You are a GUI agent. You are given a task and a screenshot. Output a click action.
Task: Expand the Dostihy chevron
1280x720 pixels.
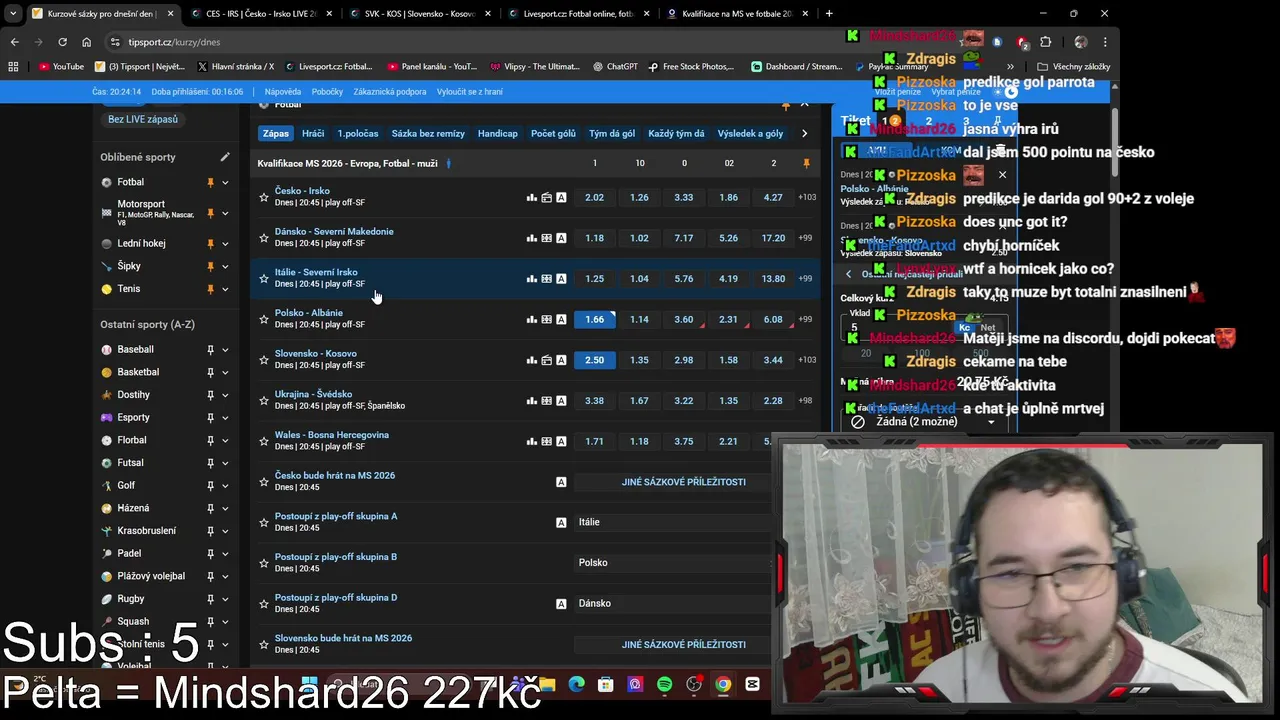pos(225,395)
